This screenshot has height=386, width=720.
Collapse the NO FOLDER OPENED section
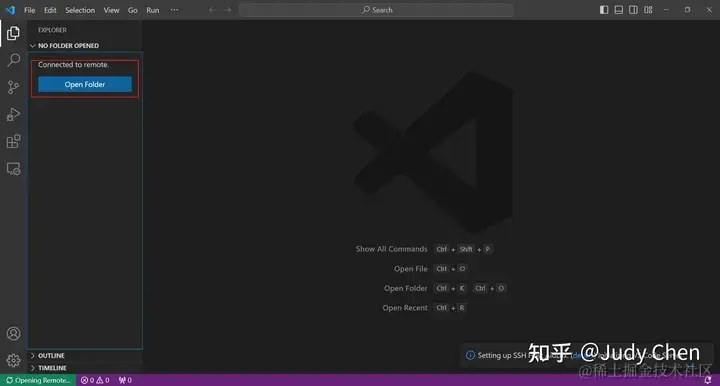[x=85, y=45]
